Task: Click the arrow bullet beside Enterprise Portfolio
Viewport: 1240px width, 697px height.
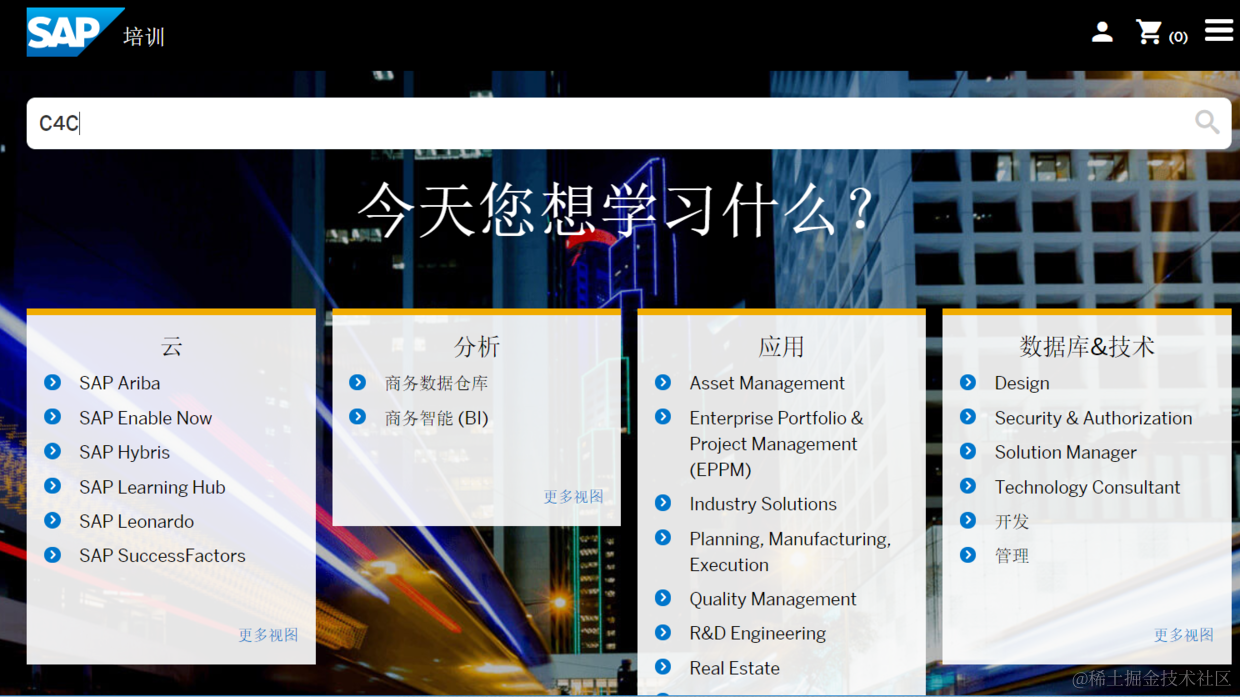Action: pyautogui.click(x=663, y=417)
